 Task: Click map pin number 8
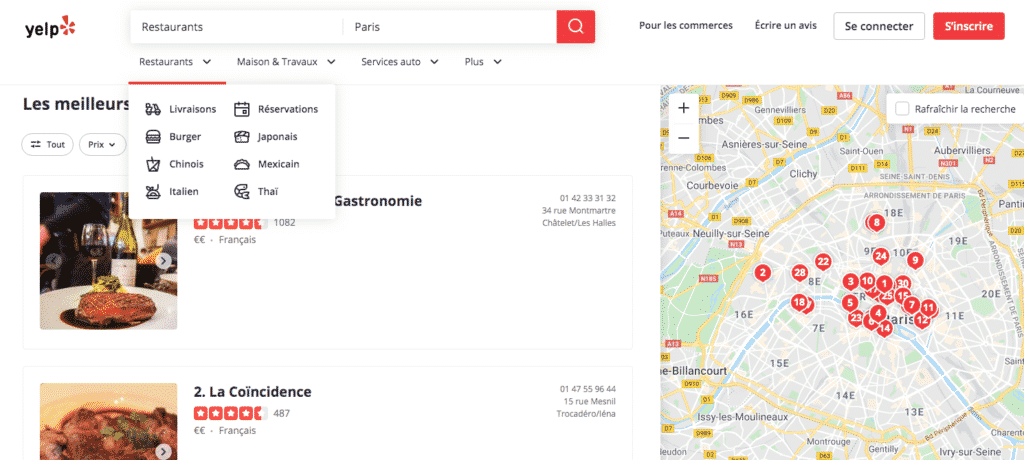(x=876, y=223)
